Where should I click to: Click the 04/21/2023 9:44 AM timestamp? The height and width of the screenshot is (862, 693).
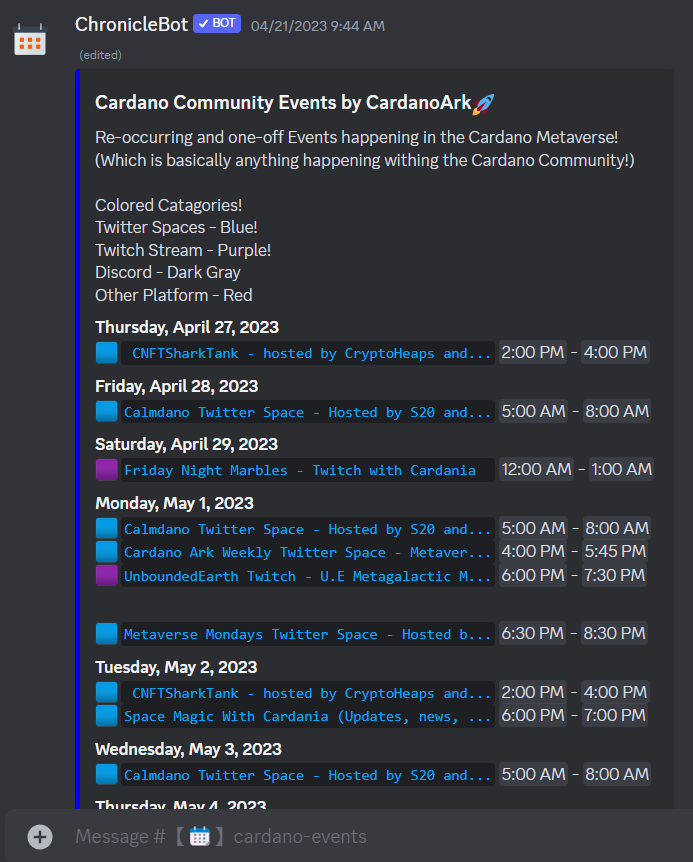pos(318,26)
